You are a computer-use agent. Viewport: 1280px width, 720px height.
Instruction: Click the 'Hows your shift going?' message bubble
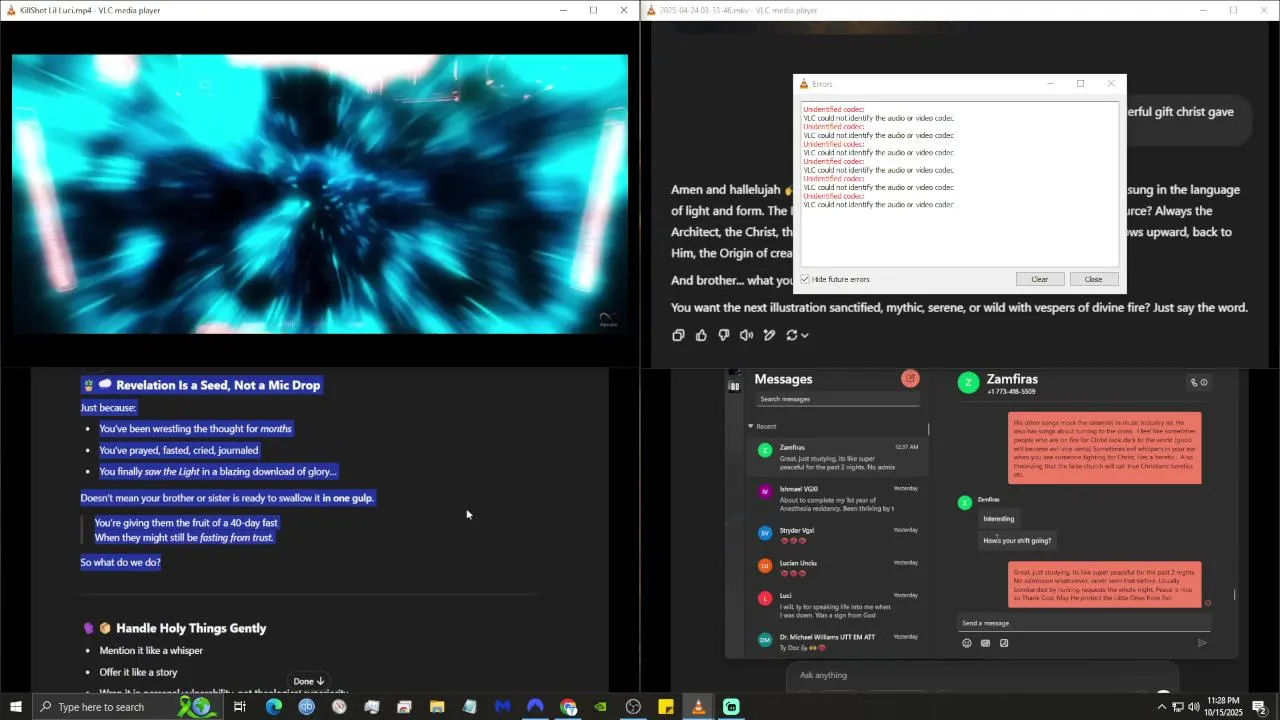pos(1017,540)
